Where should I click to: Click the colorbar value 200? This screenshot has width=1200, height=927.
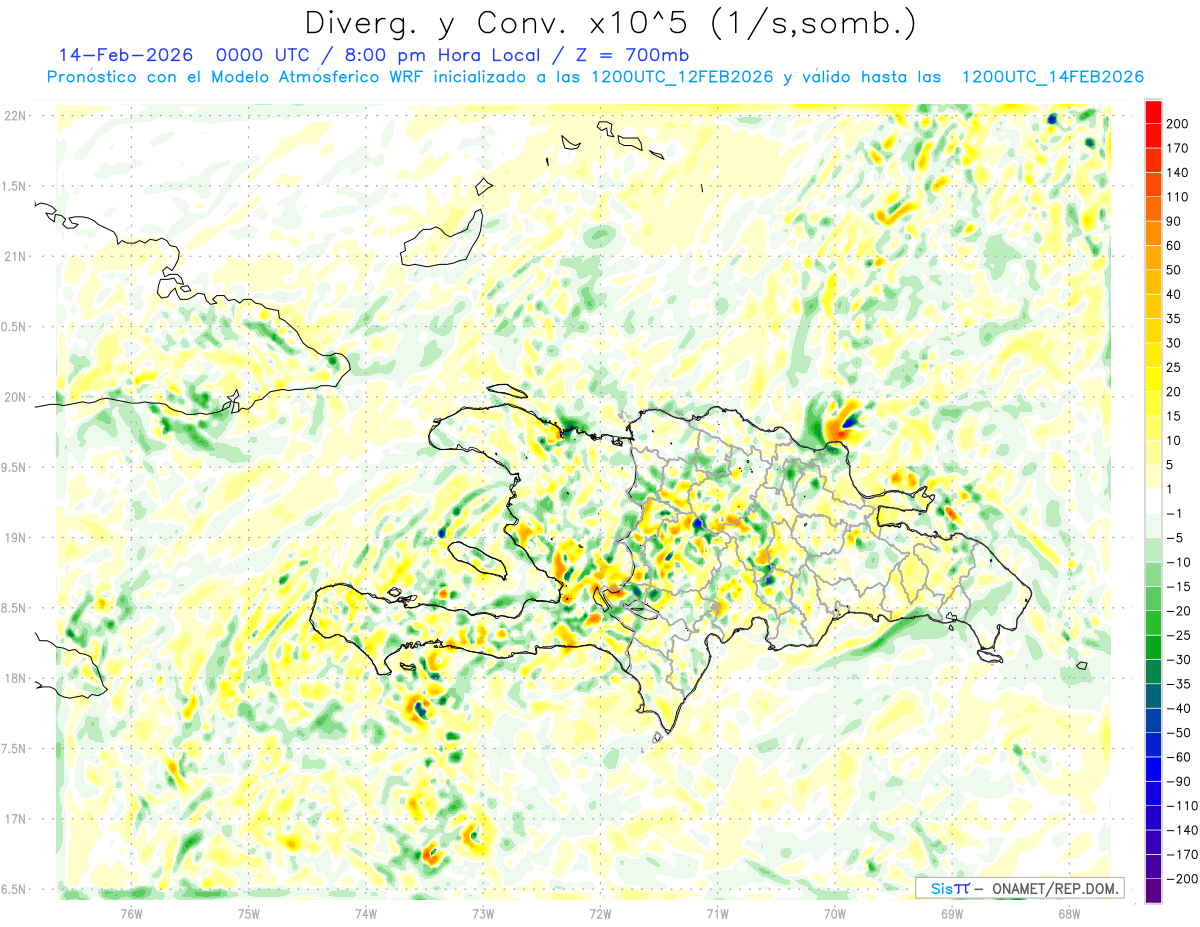(x=1178, y=123)
